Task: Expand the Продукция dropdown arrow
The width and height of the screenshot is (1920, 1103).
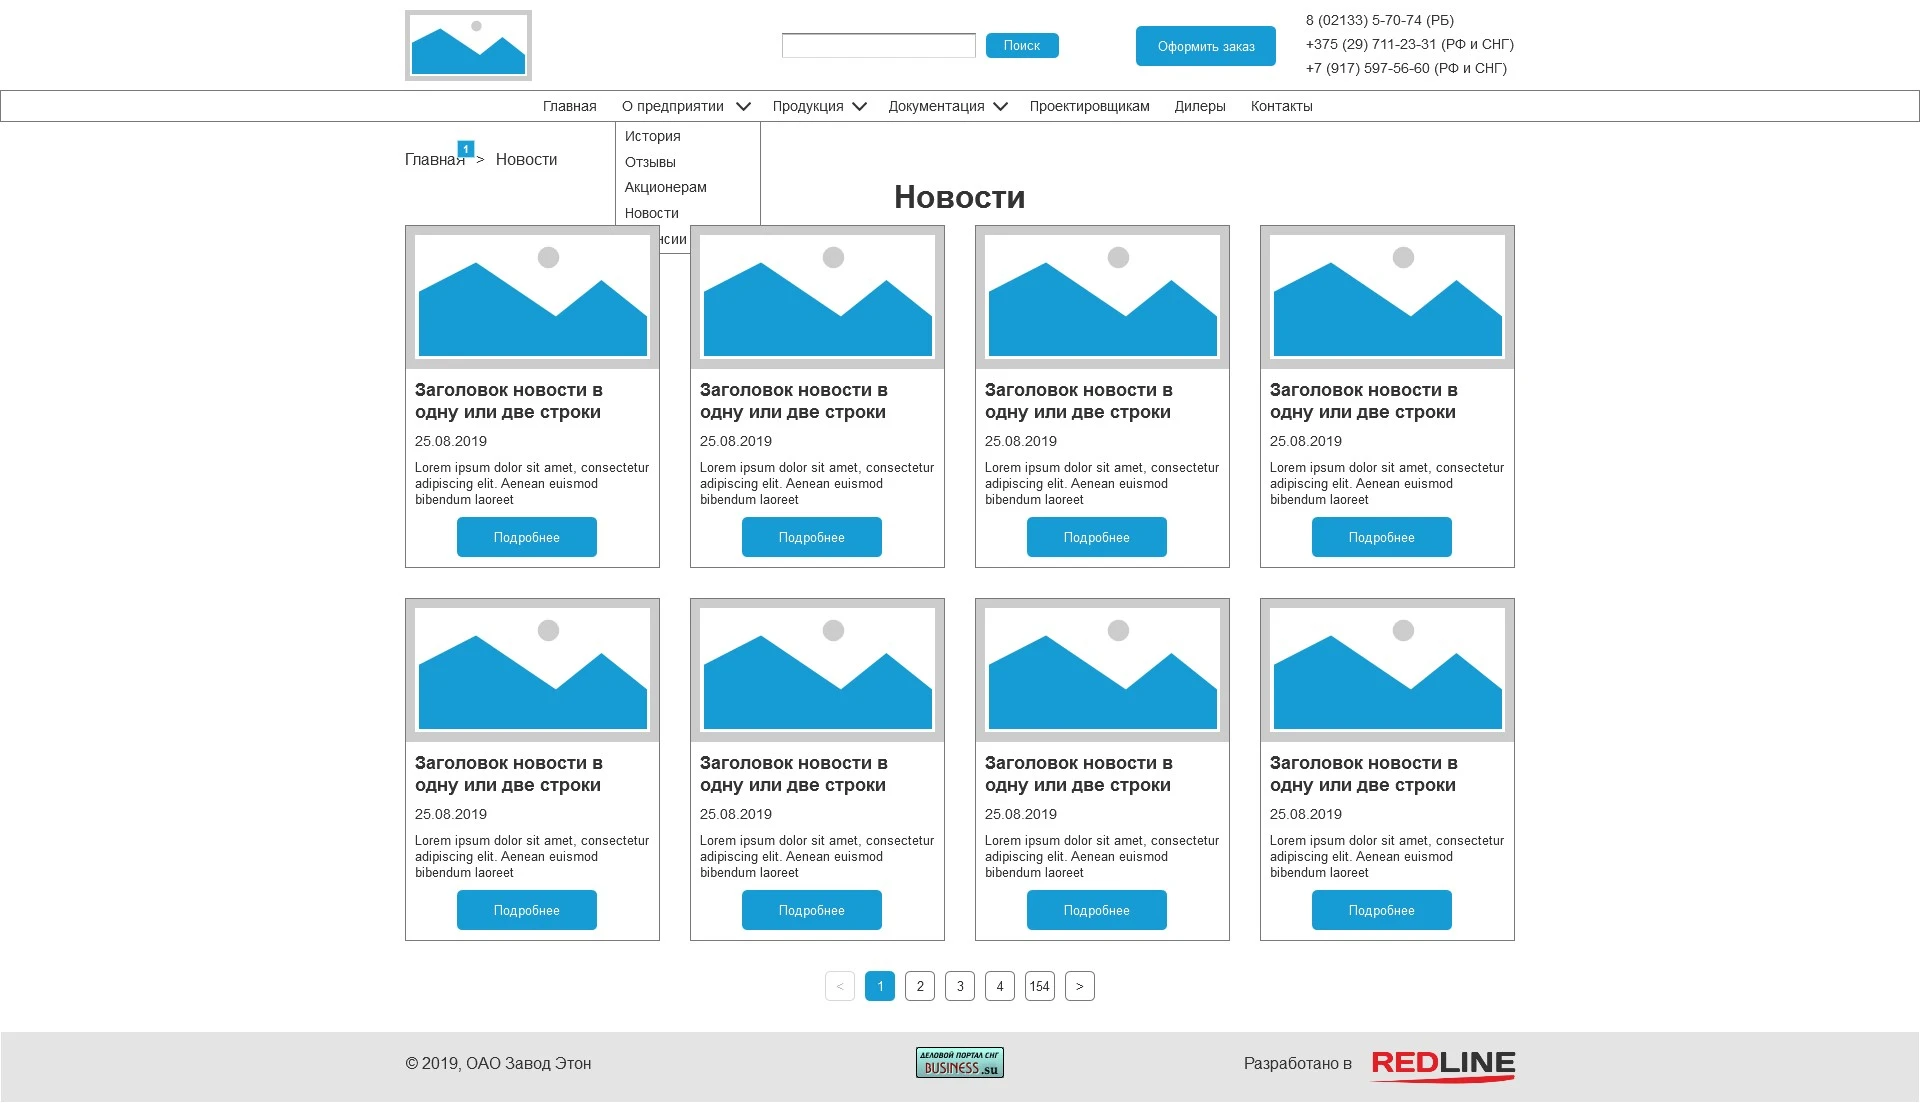Action: tap(859, 106)
